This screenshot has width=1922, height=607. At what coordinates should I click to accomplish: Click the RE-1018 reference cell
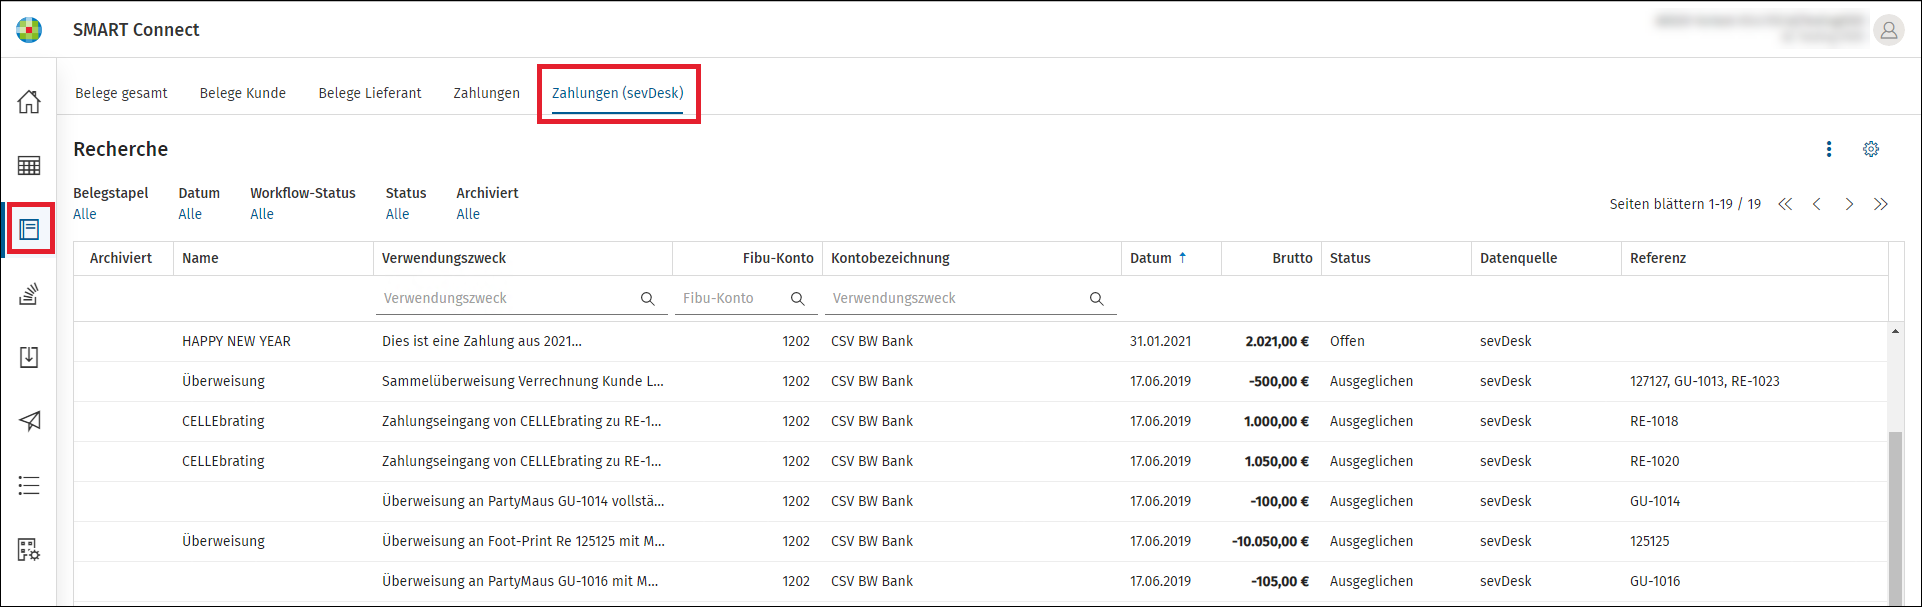(1654, 421)
